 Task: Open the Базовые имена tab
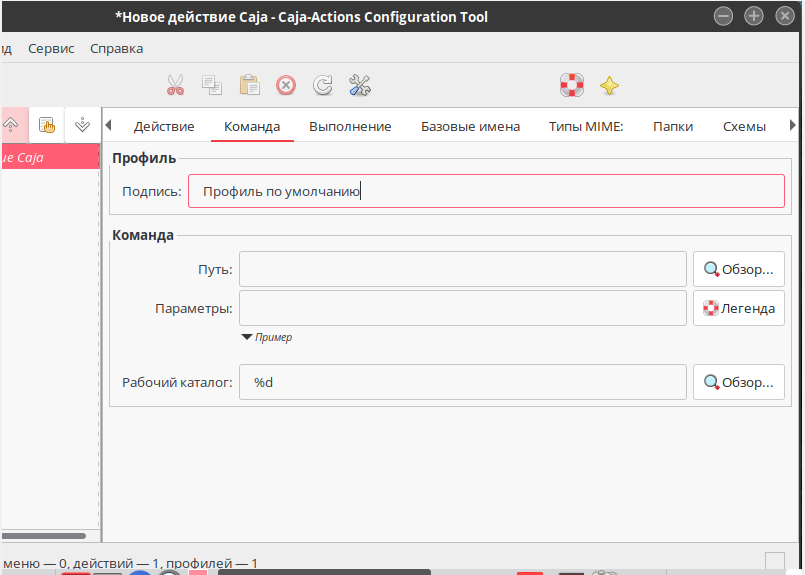point(470,126)
